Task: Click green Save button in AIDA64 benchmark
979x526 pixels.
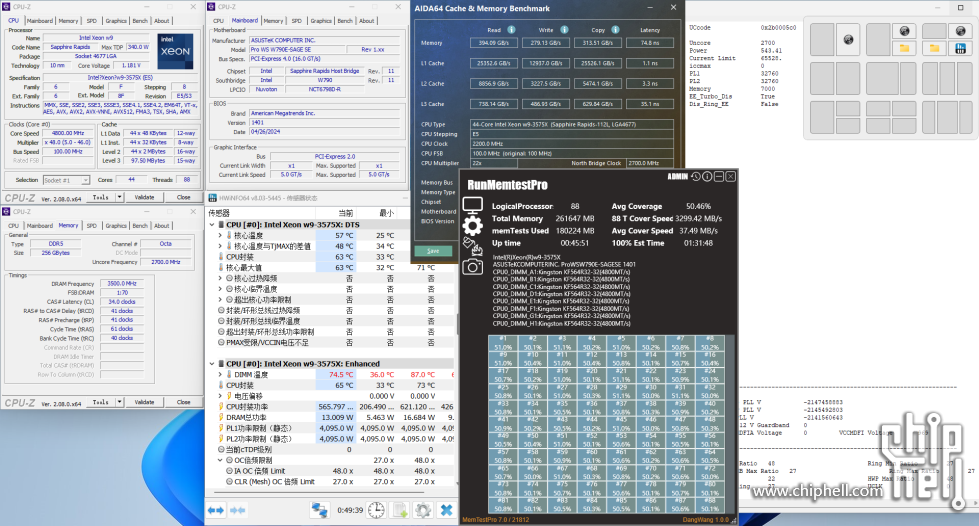Action: pos(433,251)
